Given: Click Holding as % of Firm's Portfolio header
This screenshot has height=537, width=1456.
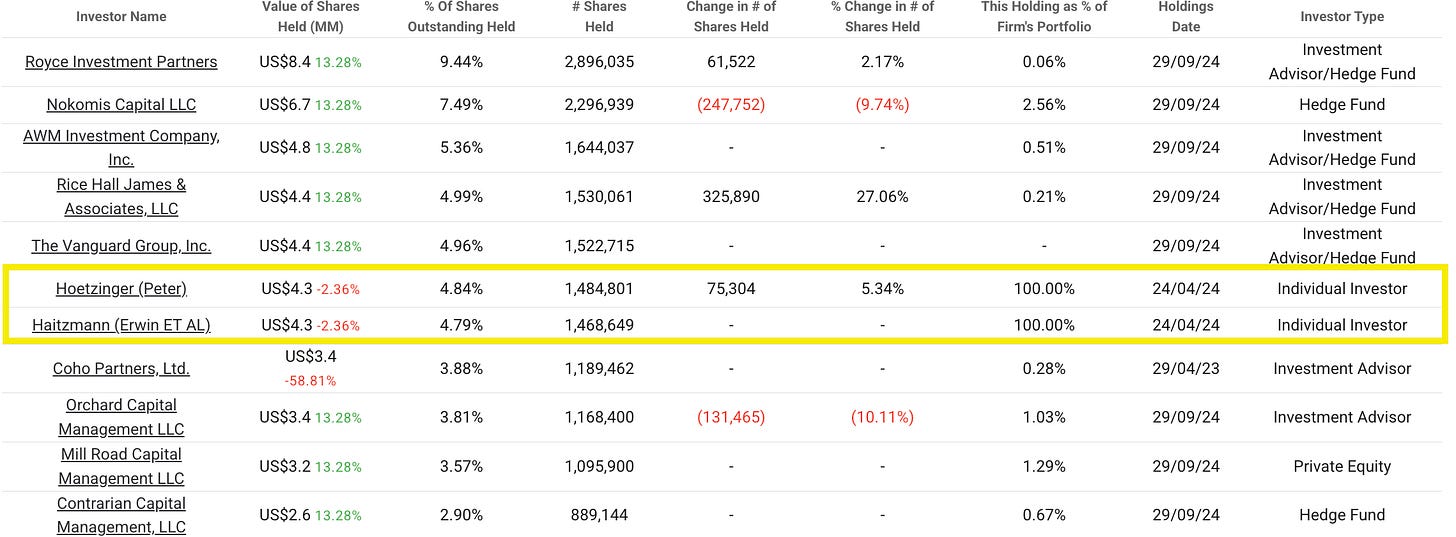Looking at the screenshot, I should pyautogui.click(x=1045, y=17).
